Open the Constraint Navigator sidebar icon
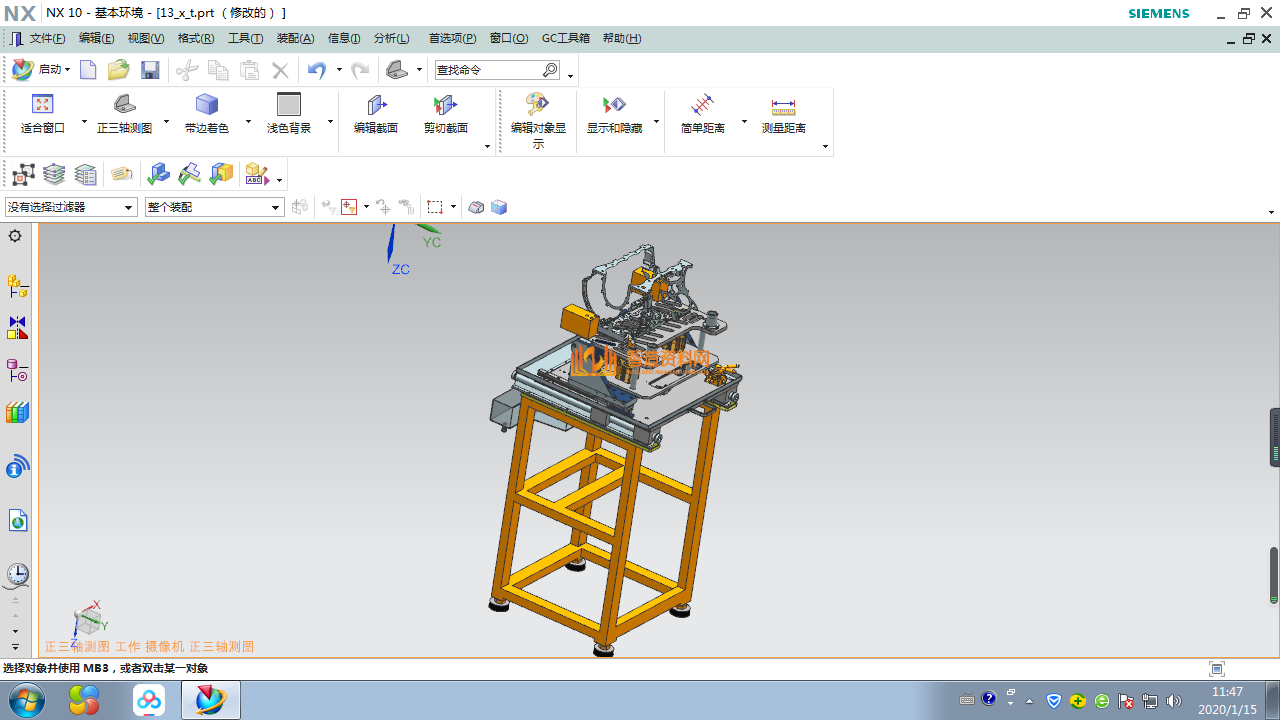This screenshot has height=720, width=1280. (17, 328)
